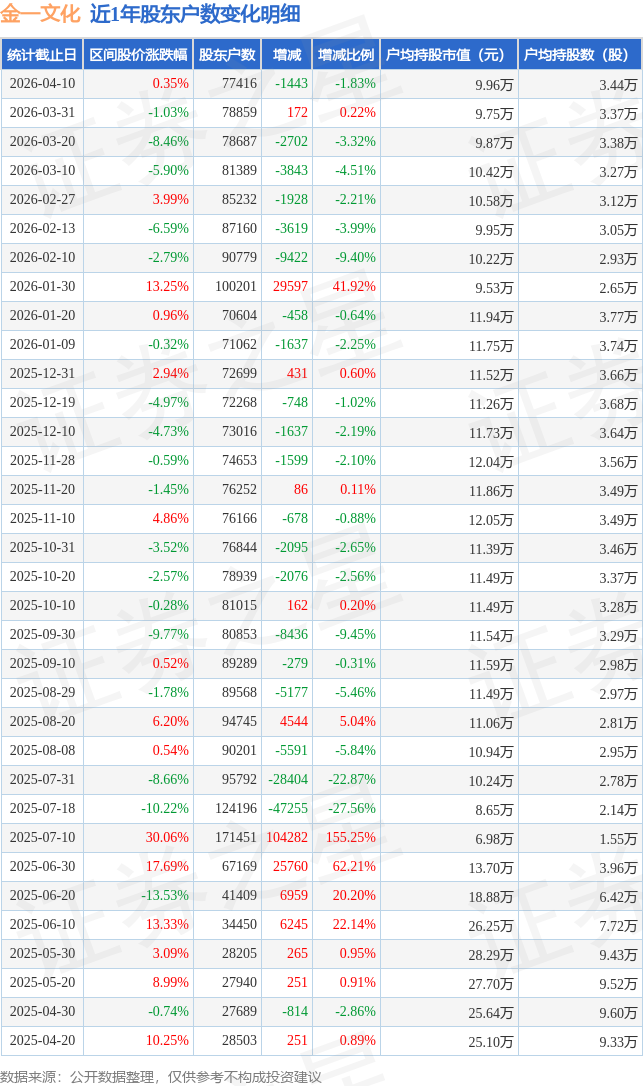
Task: Select the 增减比例 column header
Action: pos(345,55)
